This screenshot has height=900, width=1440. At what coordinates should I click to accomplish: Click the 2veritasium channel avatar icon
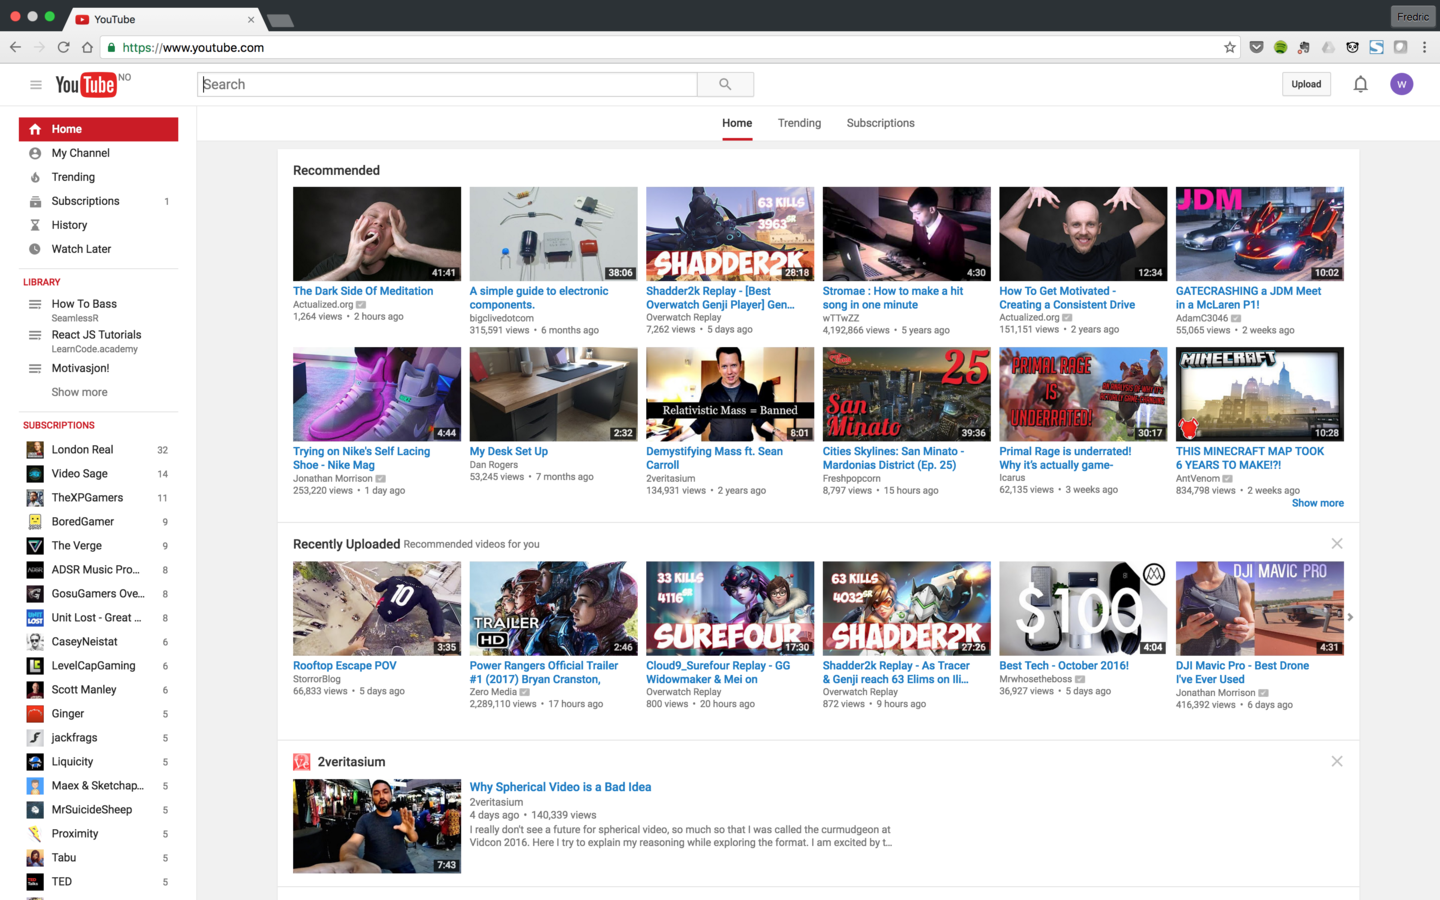click(301, 762)
